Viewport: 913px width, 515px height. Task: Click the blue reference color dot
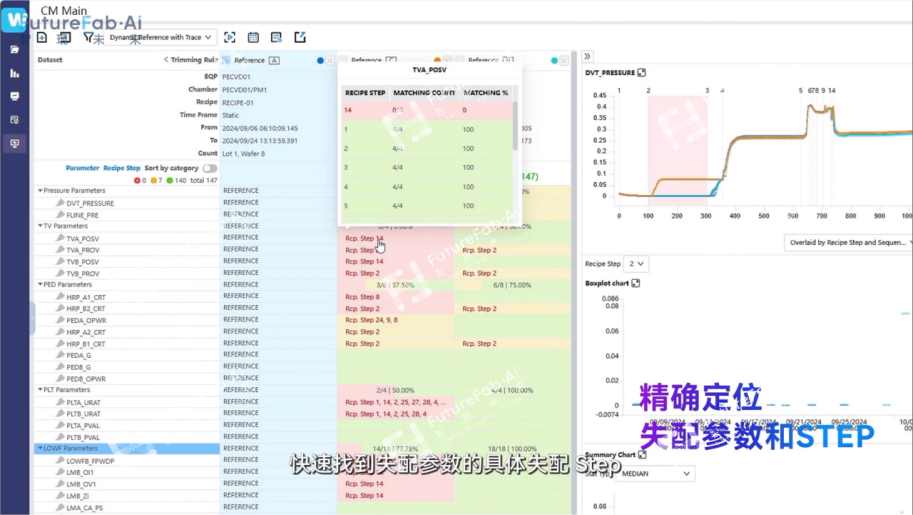[x=320, y=61]
